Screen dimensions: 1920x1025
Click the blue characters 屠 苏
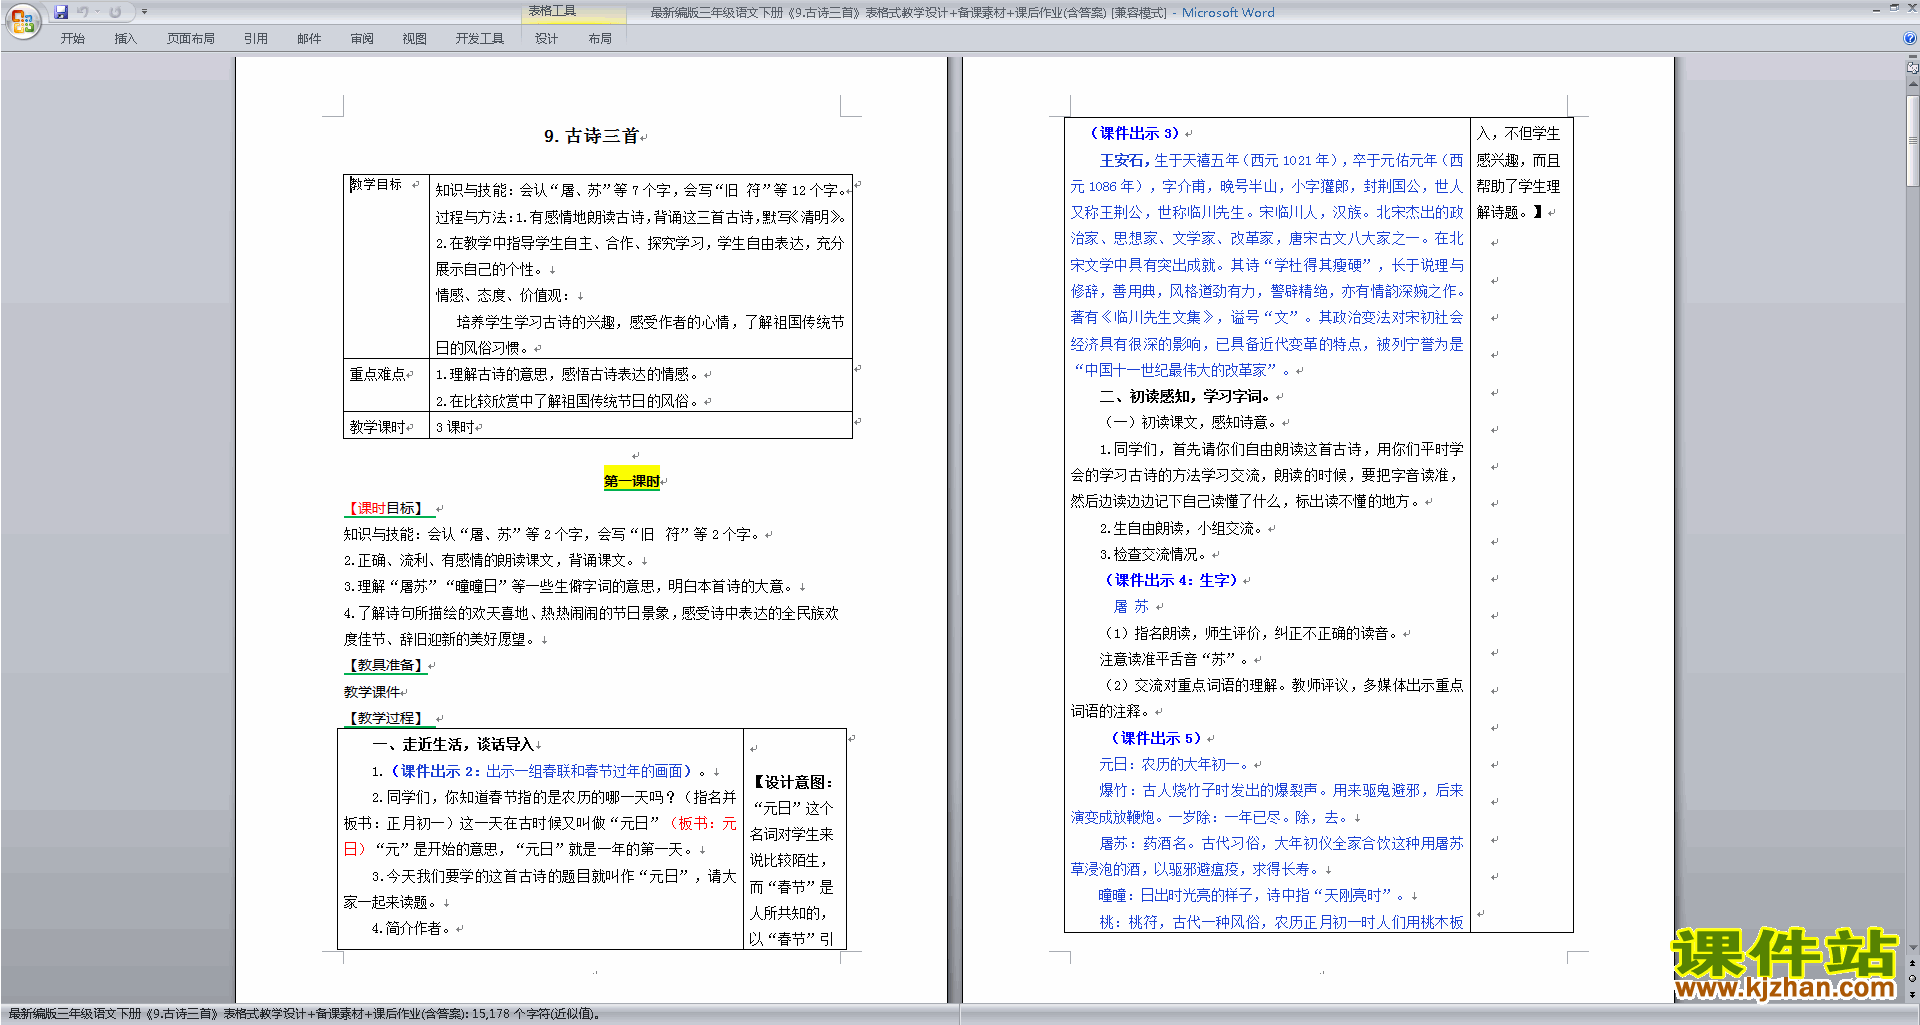pyautogui.click(x=1131, y=607)
